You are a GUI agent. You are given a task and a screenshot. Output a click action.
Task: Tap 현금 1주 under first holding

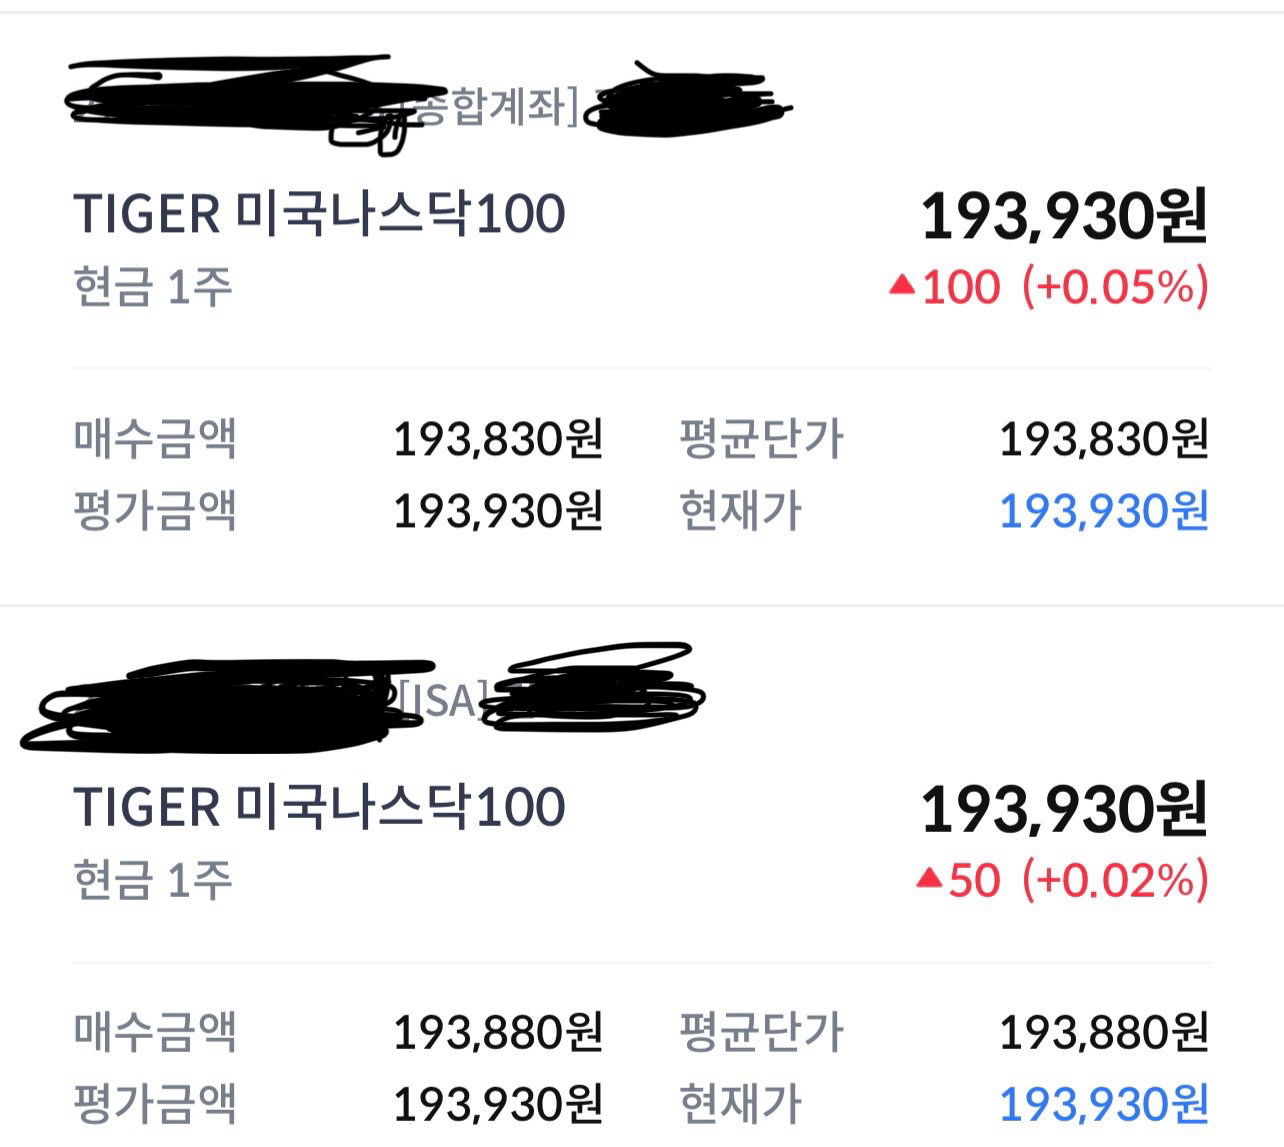[x=153, y=286]
